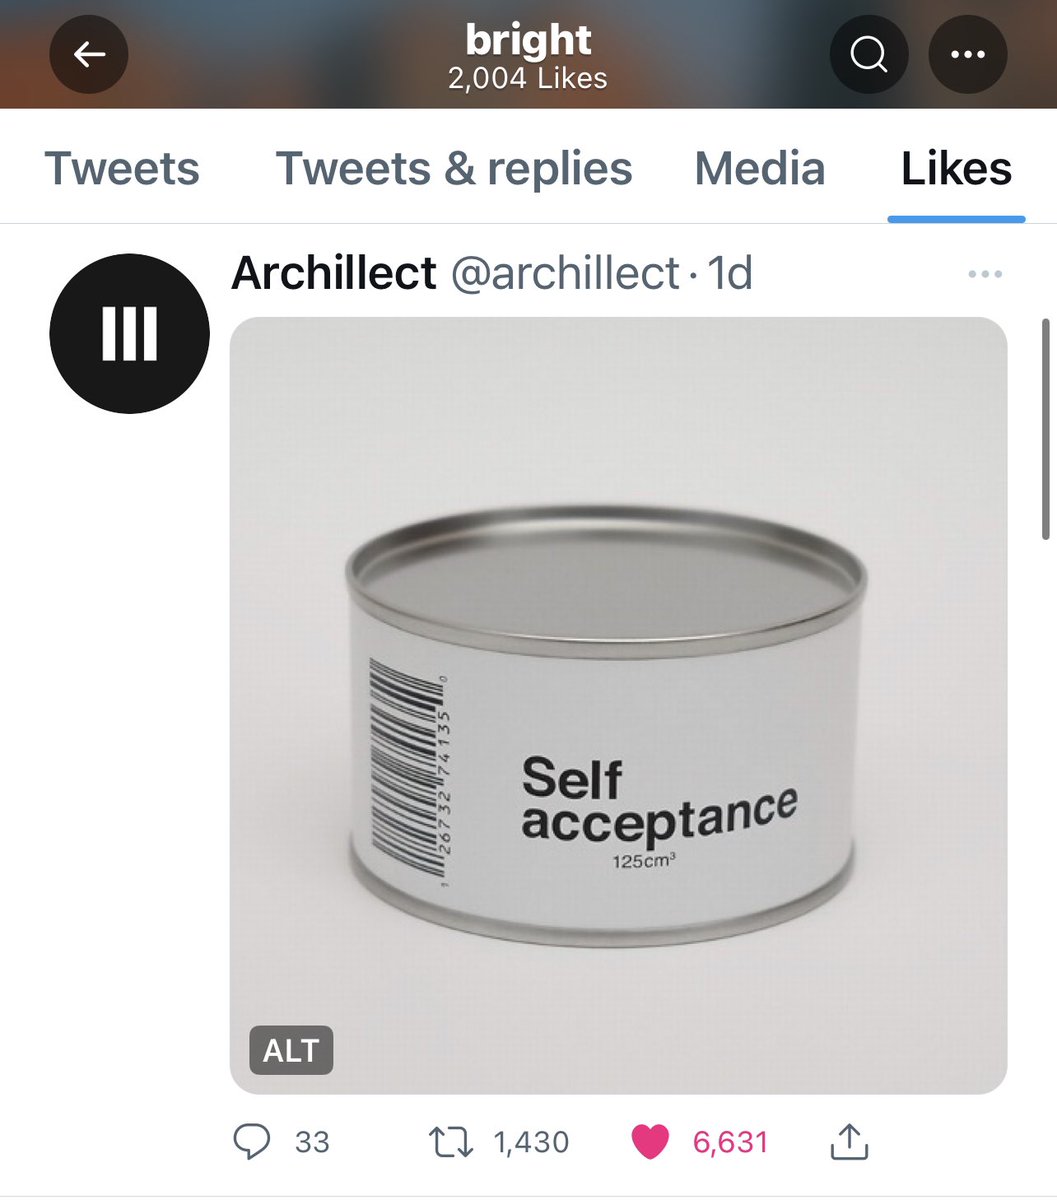Click the vertical scrollbar on the right
This screenshot has width=1057, height=1200.
click(1047, 430)
